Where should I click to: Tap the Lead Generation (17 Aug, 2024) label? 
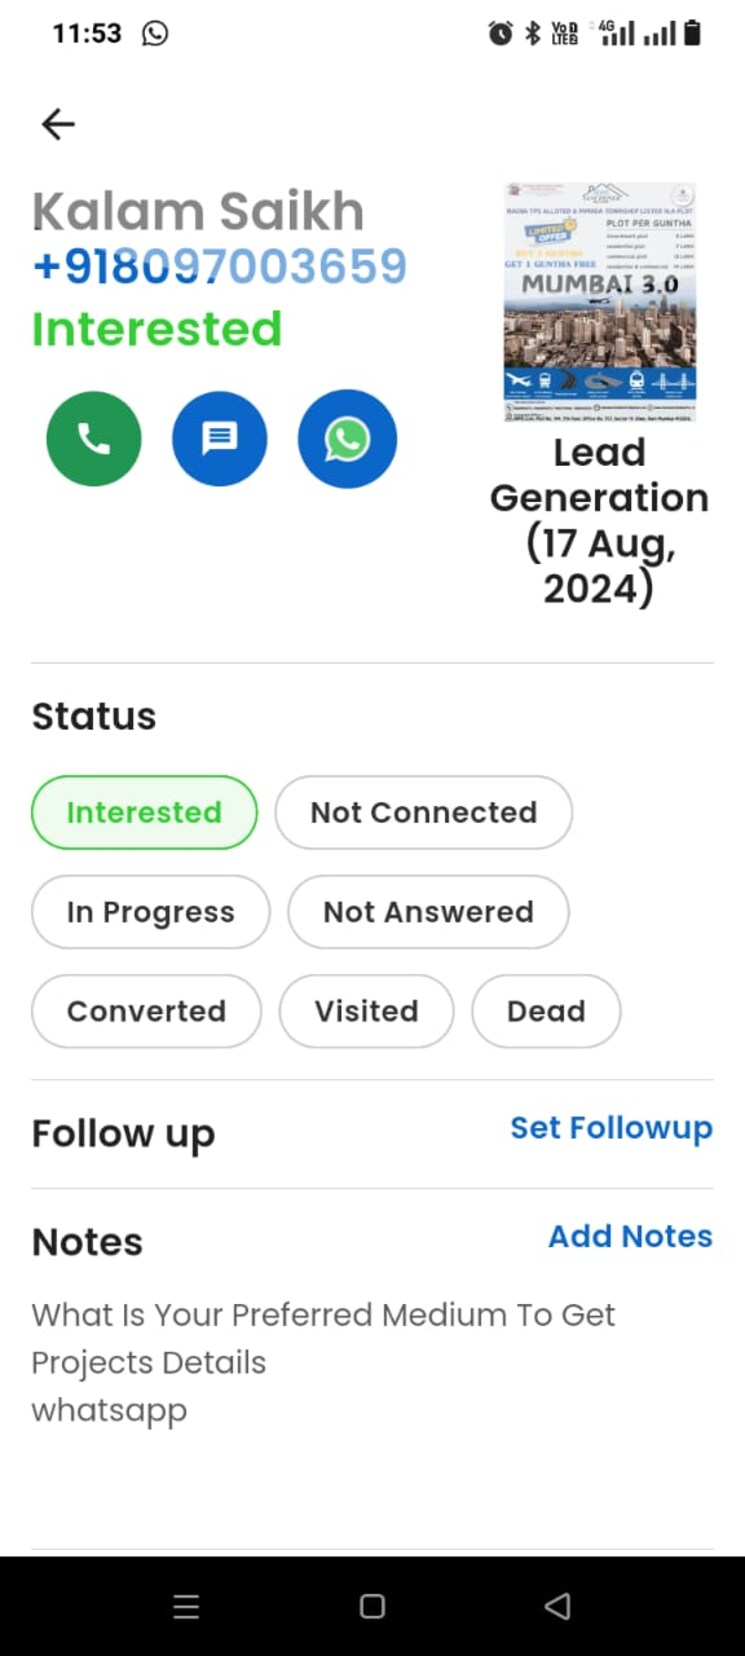click(599, 520)
